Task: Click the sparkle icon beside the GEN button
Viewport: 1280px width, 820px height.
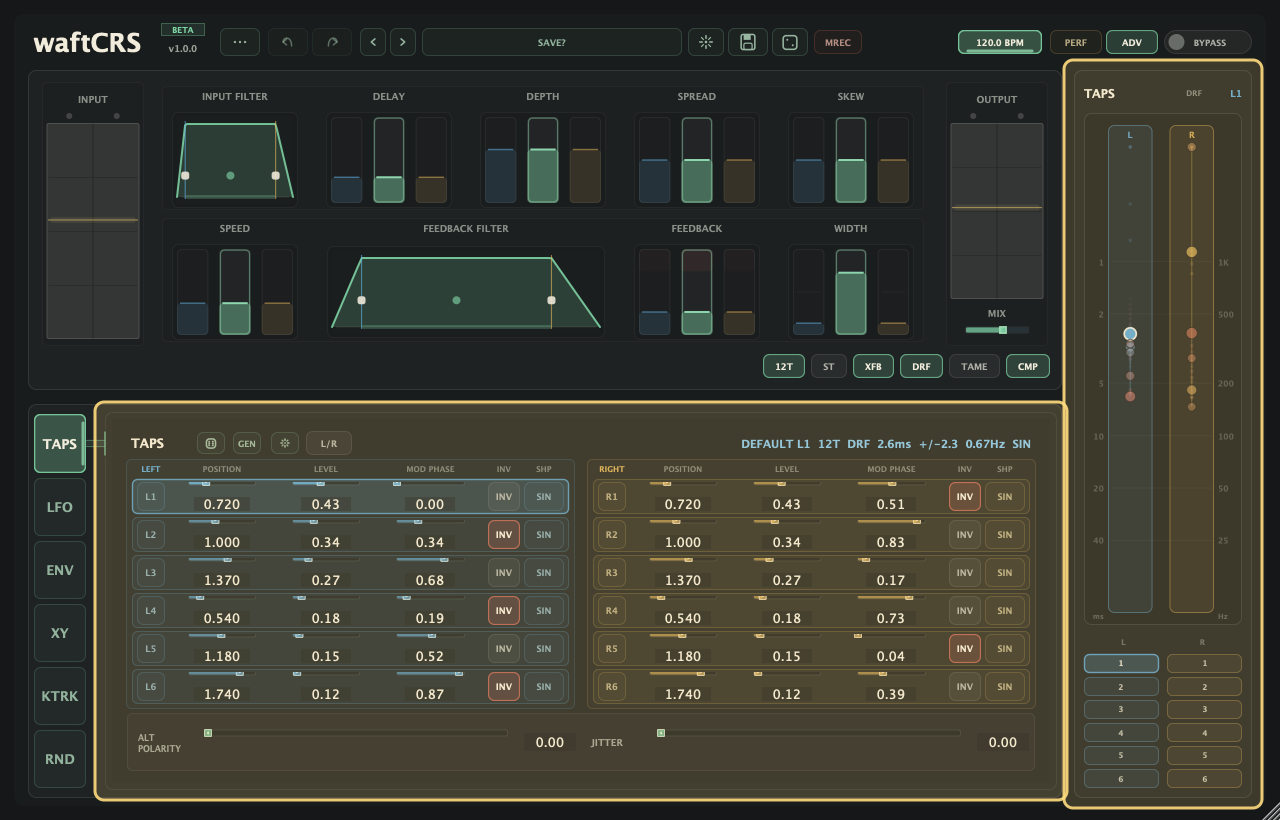Action: pos(285,443)
